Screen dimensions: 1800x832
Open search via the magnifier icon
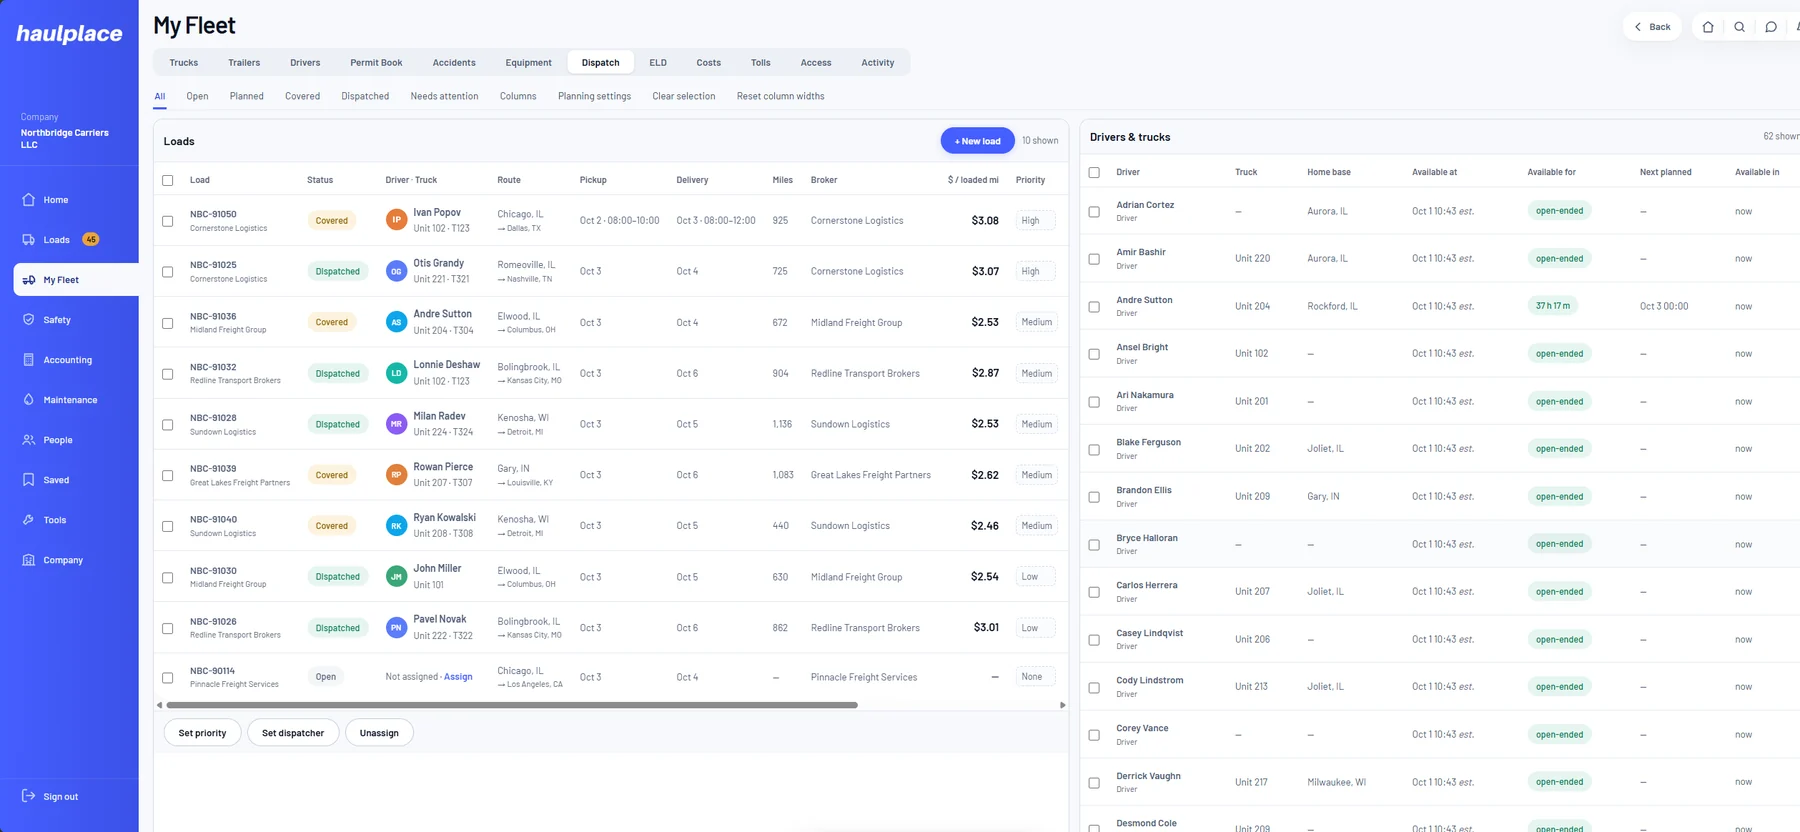tap(1740, 27)
